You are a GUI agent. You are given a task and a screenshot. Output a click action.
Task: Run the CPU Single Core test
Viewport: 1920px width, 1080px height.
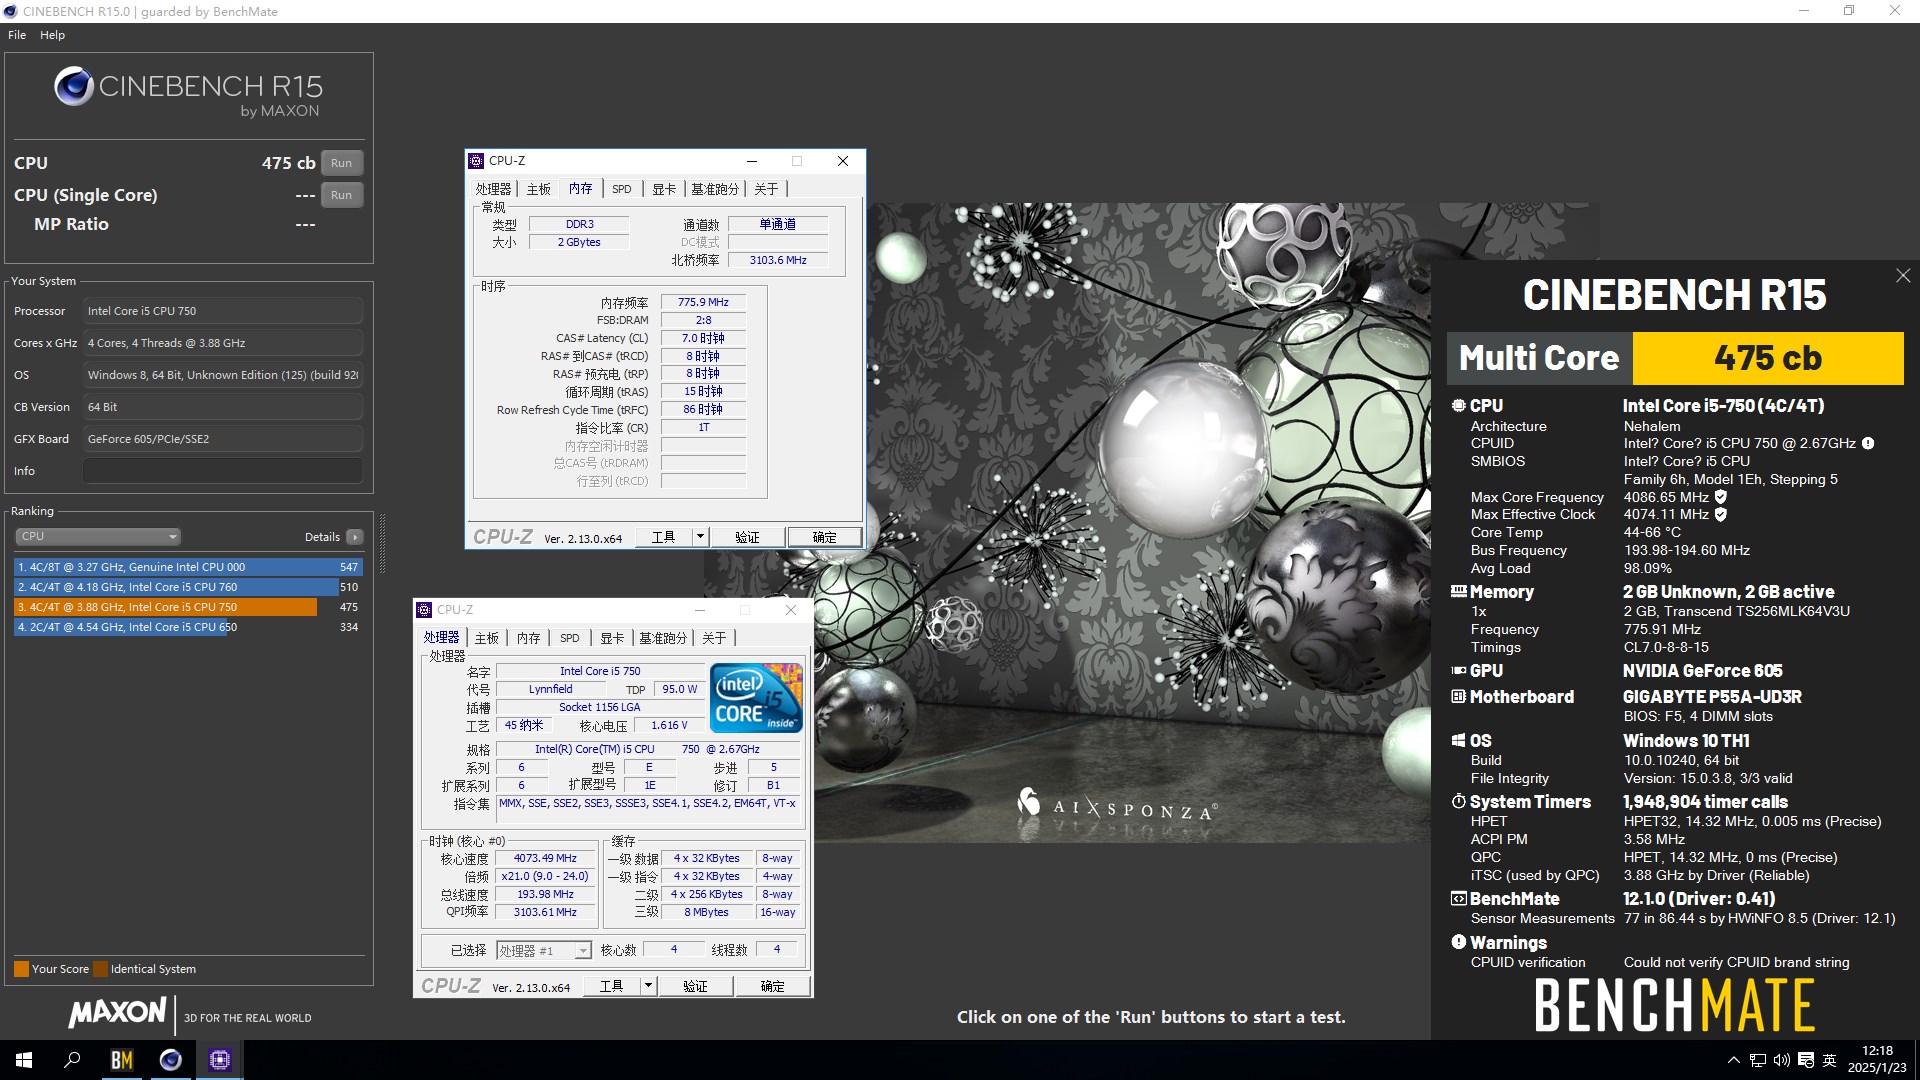tap(341, 195)
